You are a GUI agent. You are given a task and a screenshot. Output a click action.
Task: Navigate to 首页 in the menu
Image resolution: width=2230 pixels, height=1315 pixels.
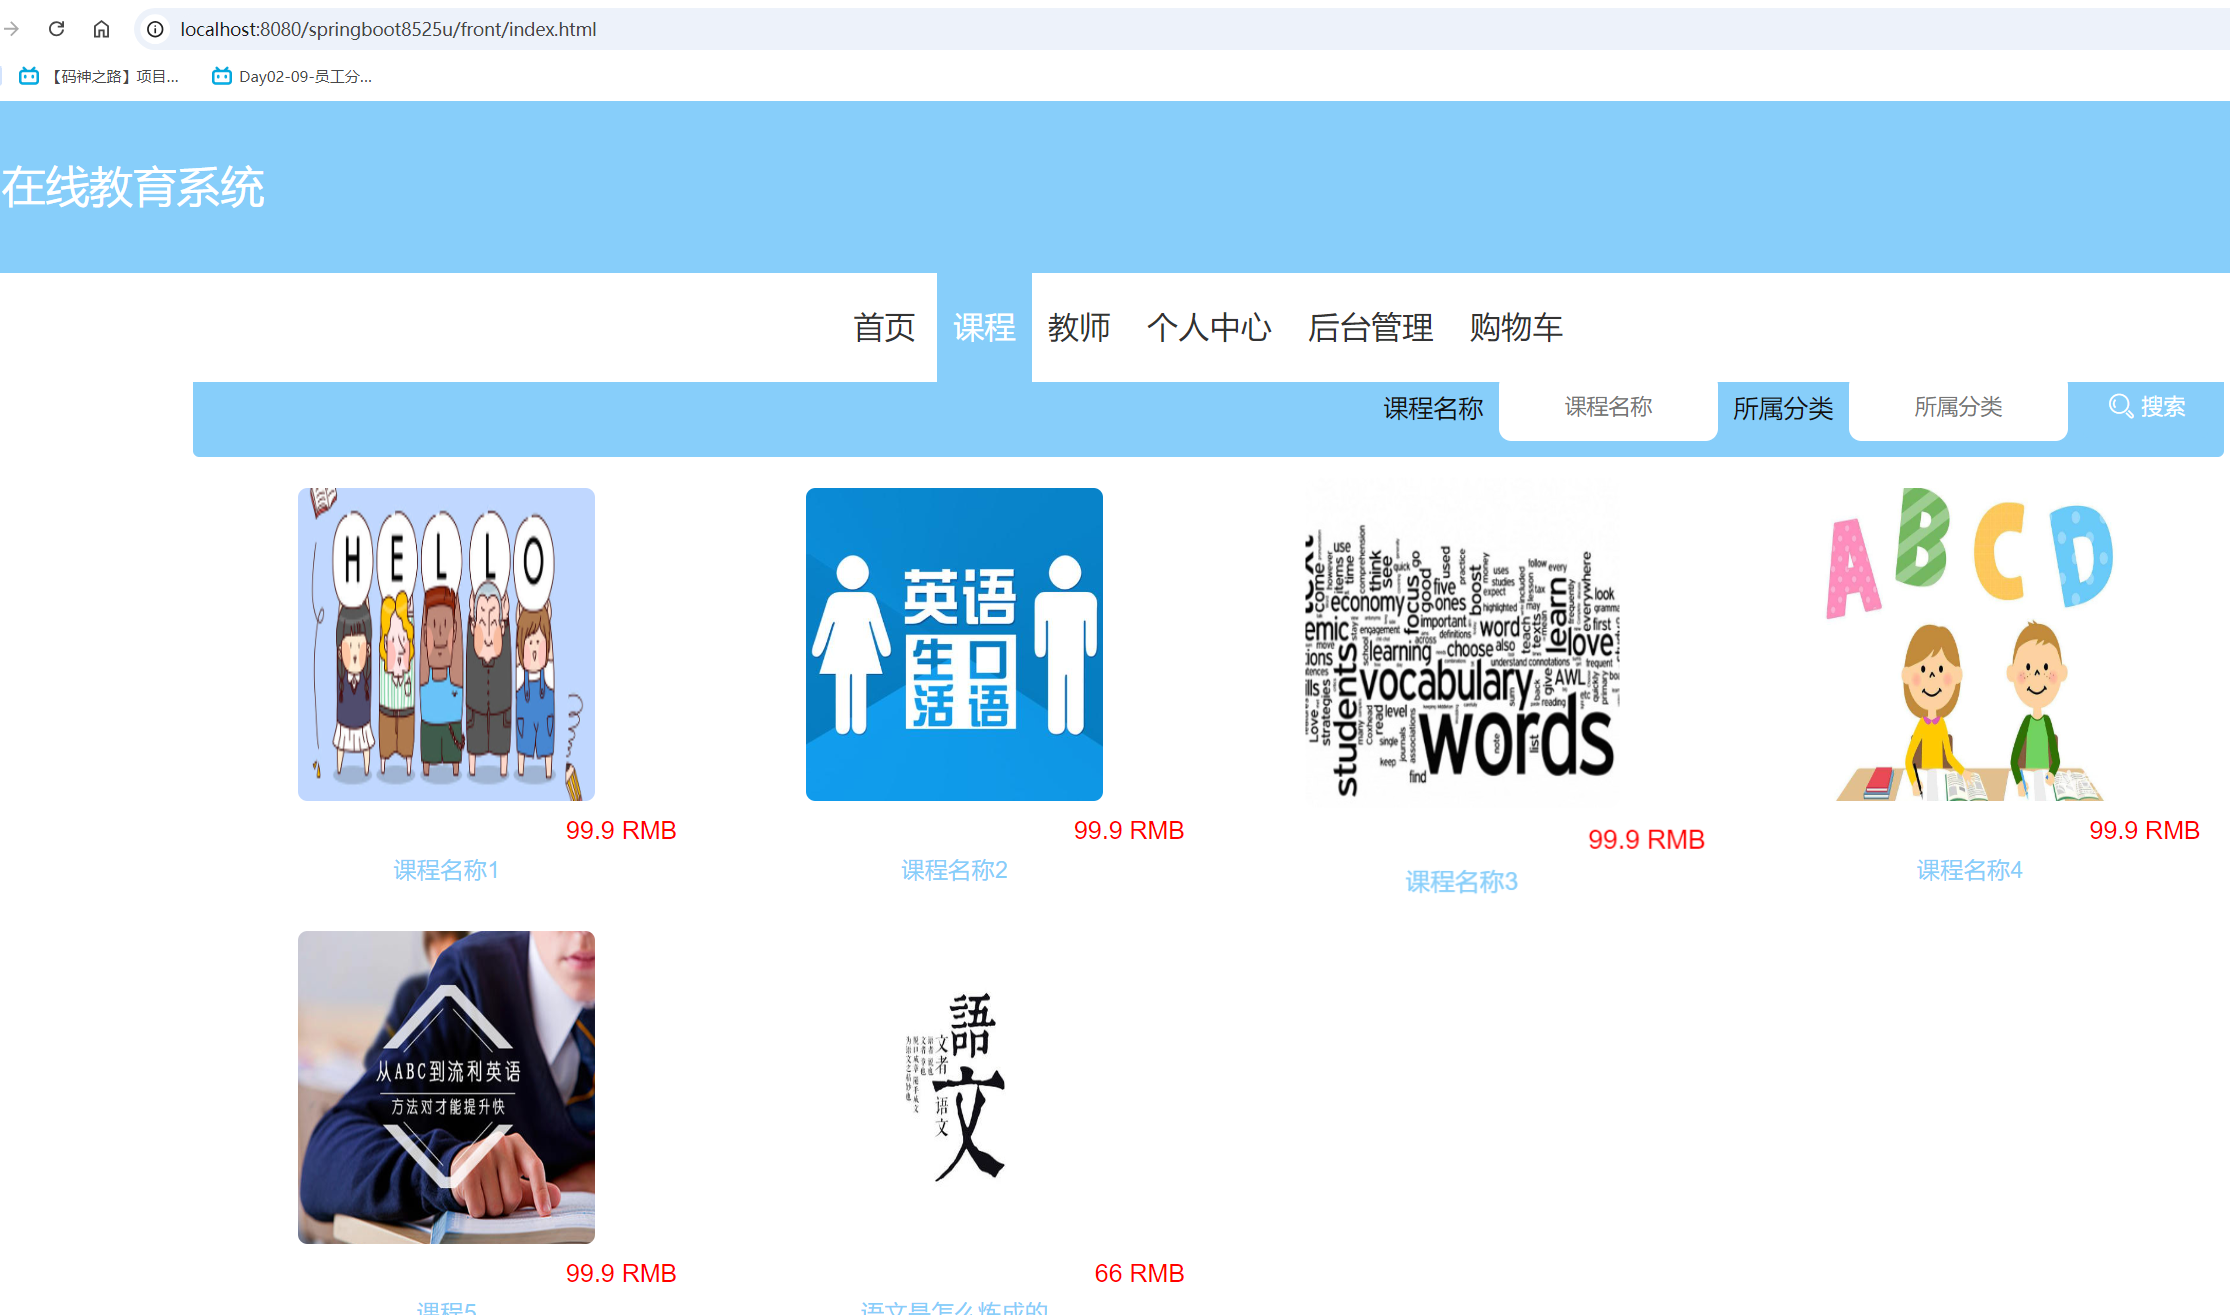point(884,327)
